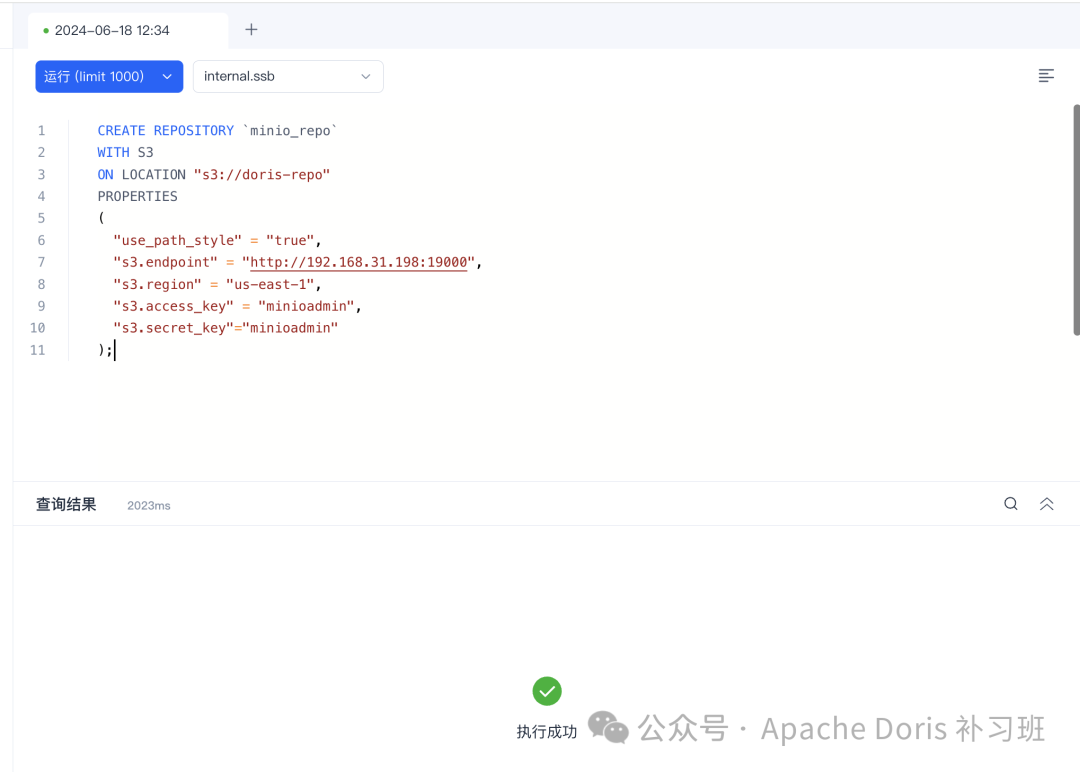Collapse the results panel with double chevron

coord(1046,504)
